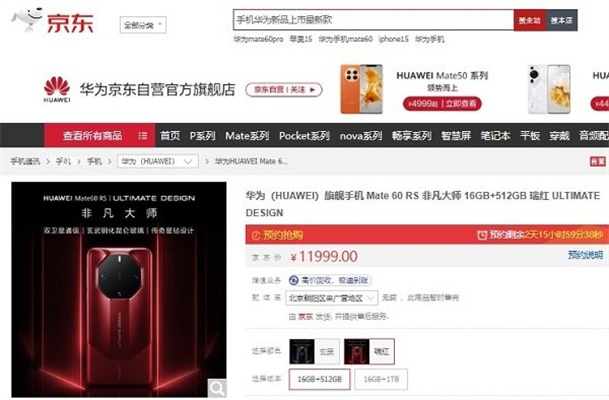Click the list icon beside 查看所有商品
Image resolution: width=609 pixels, height=400 pixels.
(x=143, y=136)
